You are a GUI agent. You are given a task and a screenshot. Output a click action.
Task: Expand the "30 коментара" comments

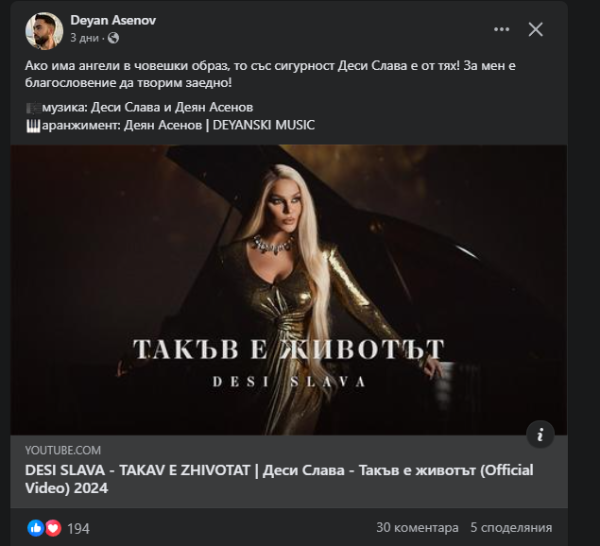[x=417, y=527]
